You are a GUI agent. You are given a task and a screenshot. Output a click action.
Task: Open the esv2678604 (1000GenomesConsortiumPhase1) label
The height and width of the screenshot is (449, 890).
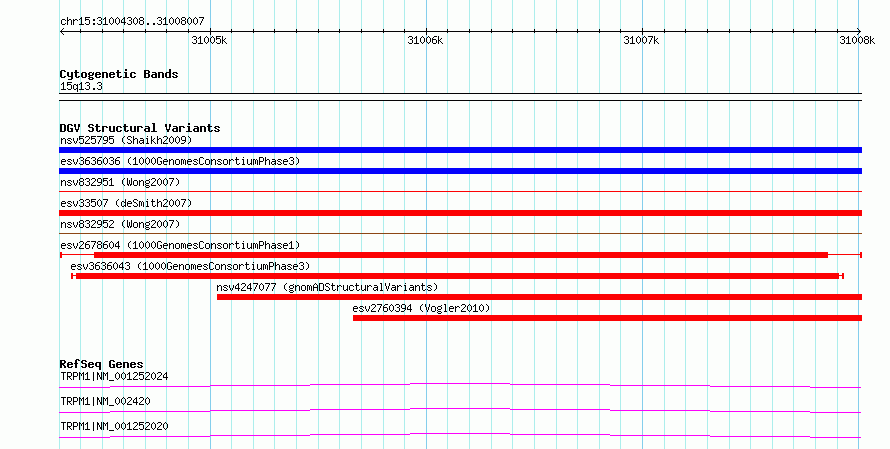pyautogui.click(x=180, y=245)
